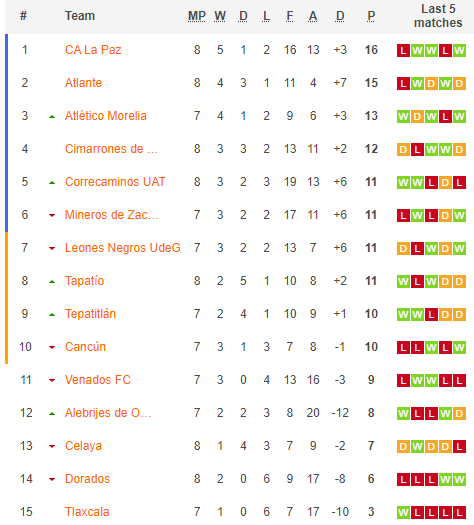This screenshot has width=474, height=525.
Task: Click the green up arrow beside Atlético Morelia
Action: (x=52, y=117)
